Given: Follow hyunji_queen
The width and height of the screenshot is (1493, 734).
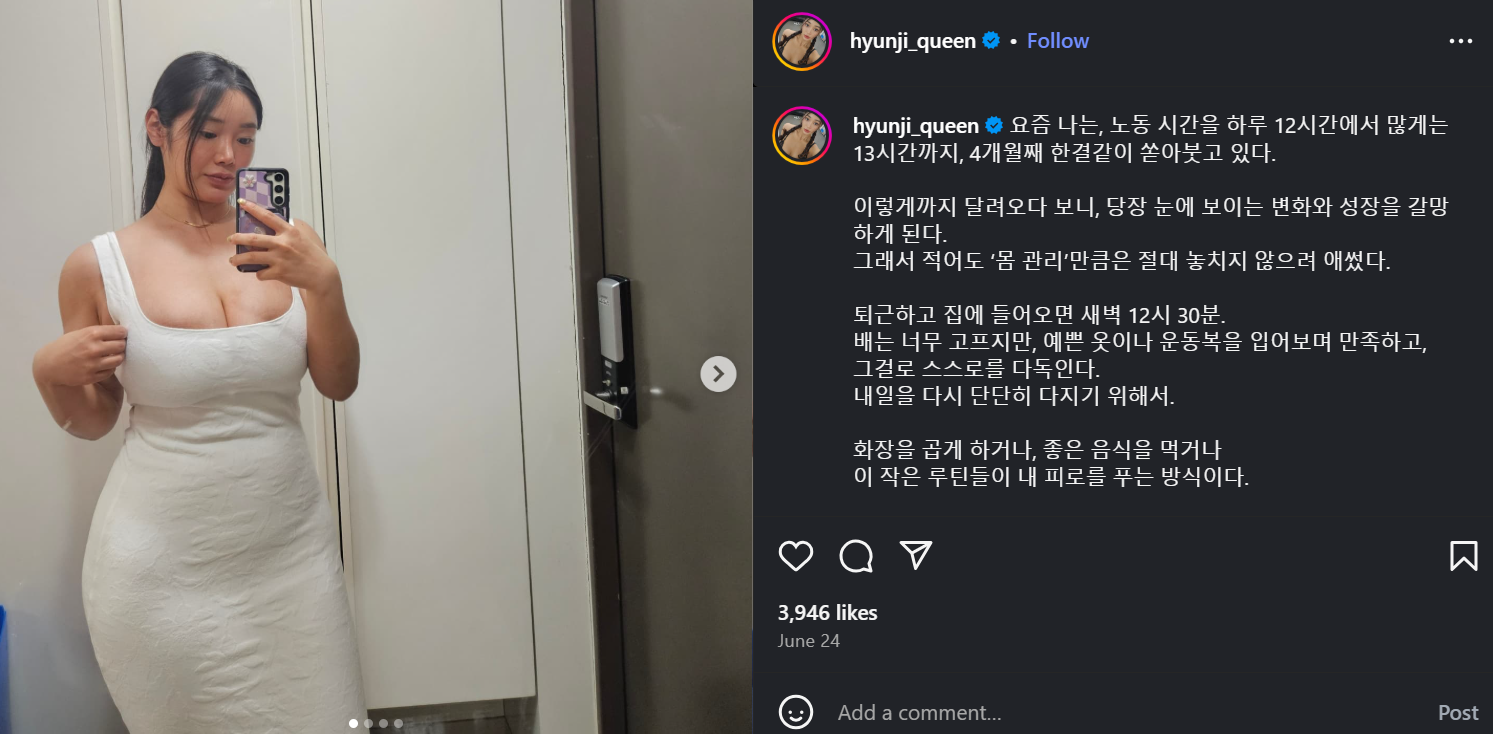Looking at the screenshot, I should pyautogui.click(x=1058, y=41).
